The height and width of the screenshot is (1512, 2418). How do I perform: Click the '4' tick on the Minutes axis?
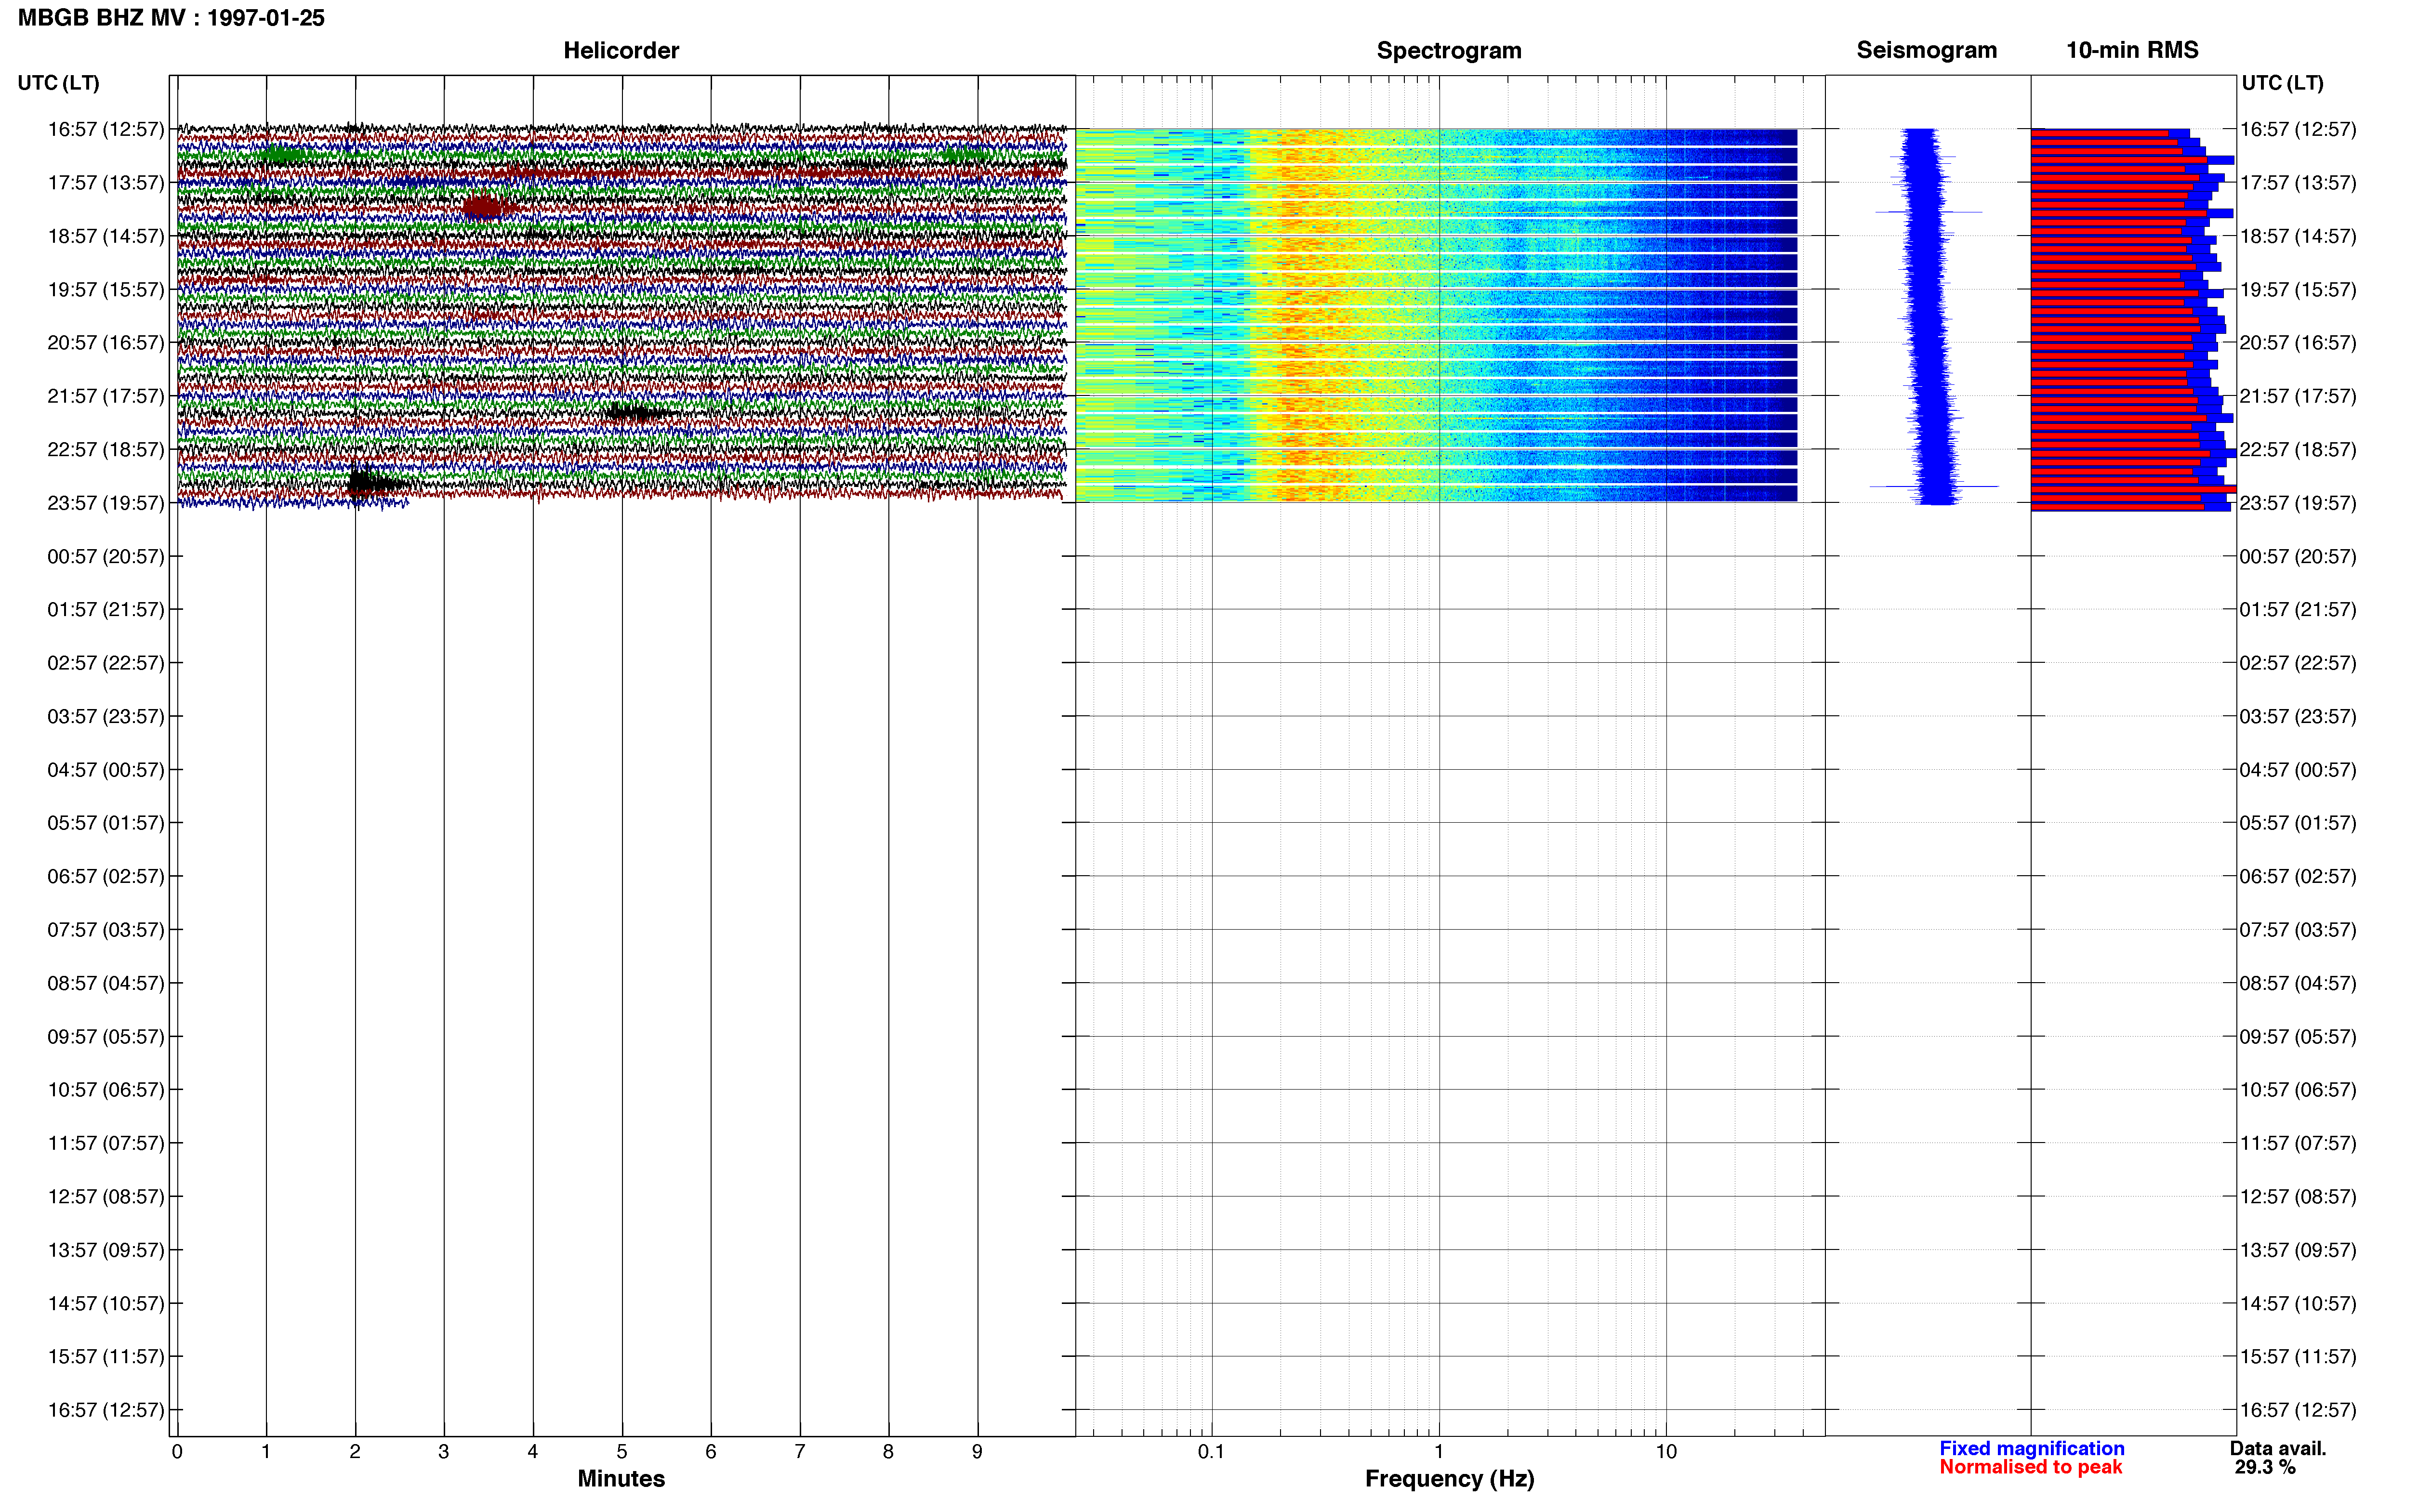533,1451
